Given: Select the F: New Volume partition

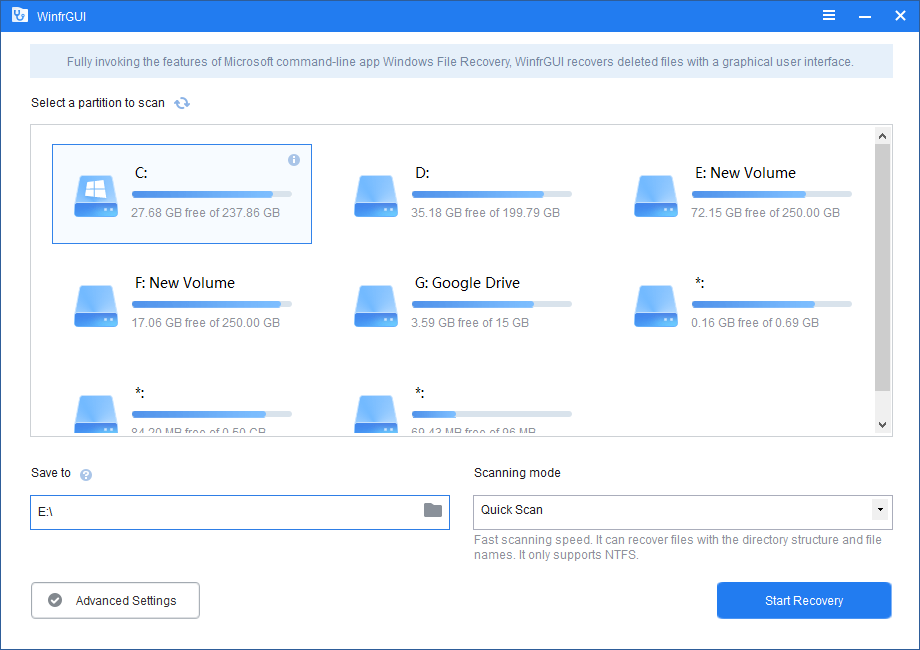Looking at the screenshot, I should (95, 307).
